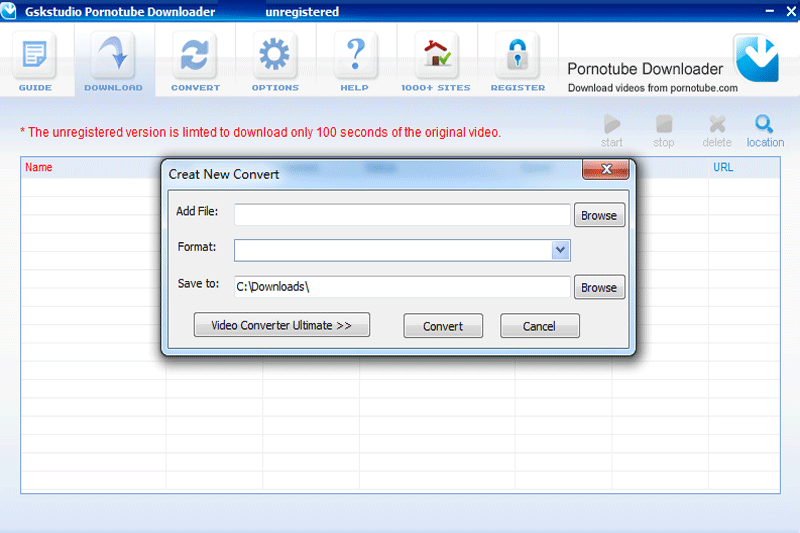Click the Format combo box field
The image size is (800, 533).
(402, 250)
